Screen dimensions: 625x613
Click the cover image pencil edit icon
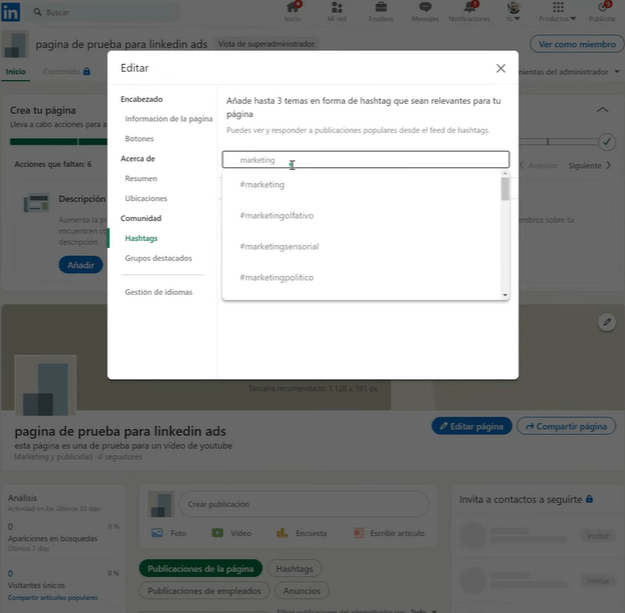tap(607, 322)
